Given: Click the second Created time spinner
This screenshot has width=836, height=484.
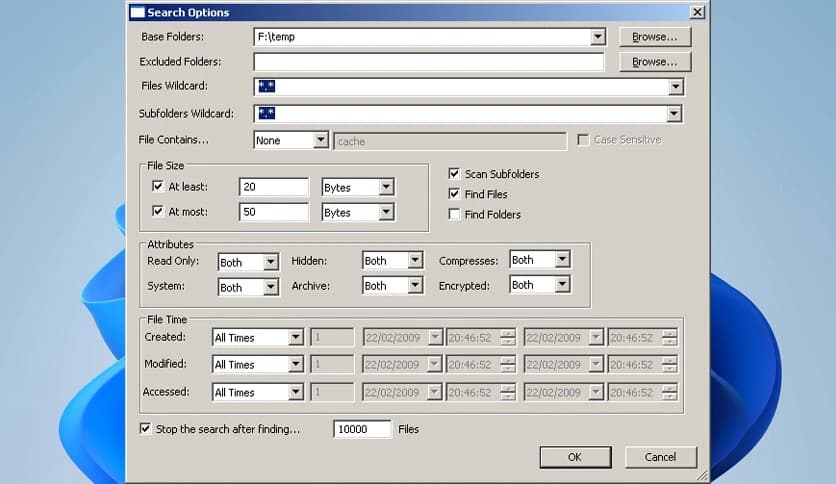Looking at the screenshot, I should [x=670, y=337].
